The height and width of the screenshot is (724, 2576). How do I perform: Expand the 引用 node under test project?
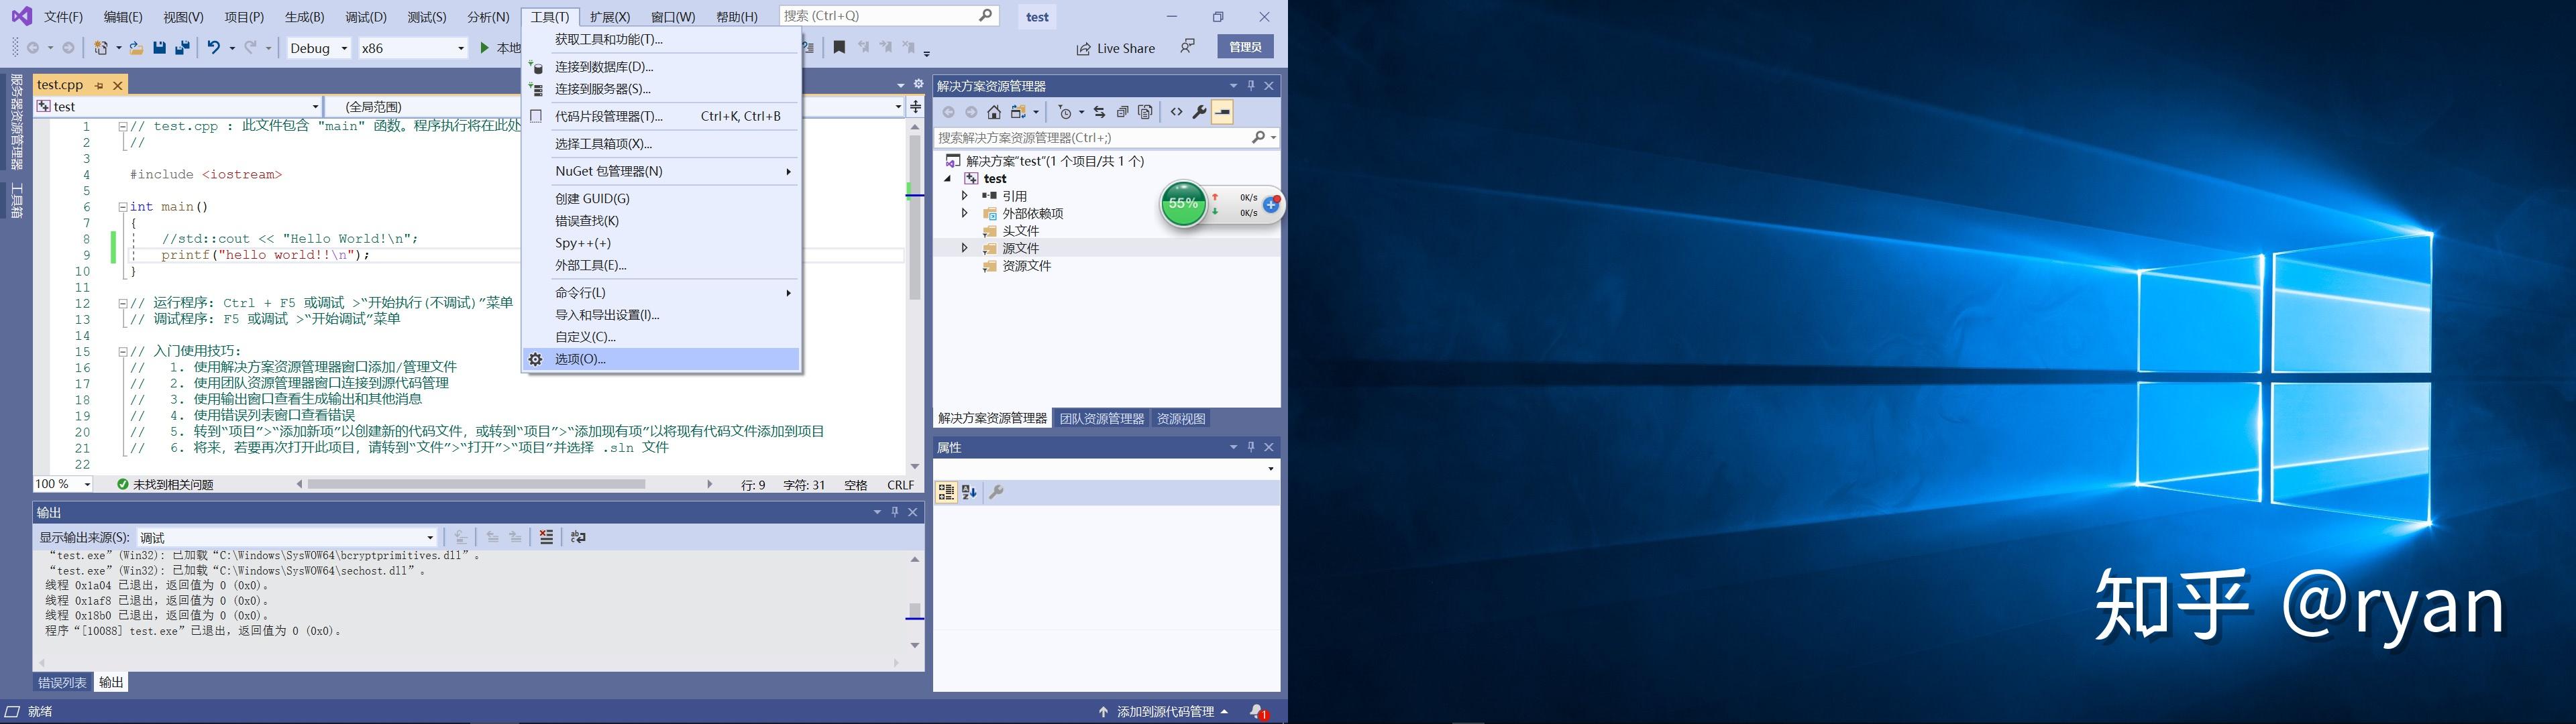965,196
